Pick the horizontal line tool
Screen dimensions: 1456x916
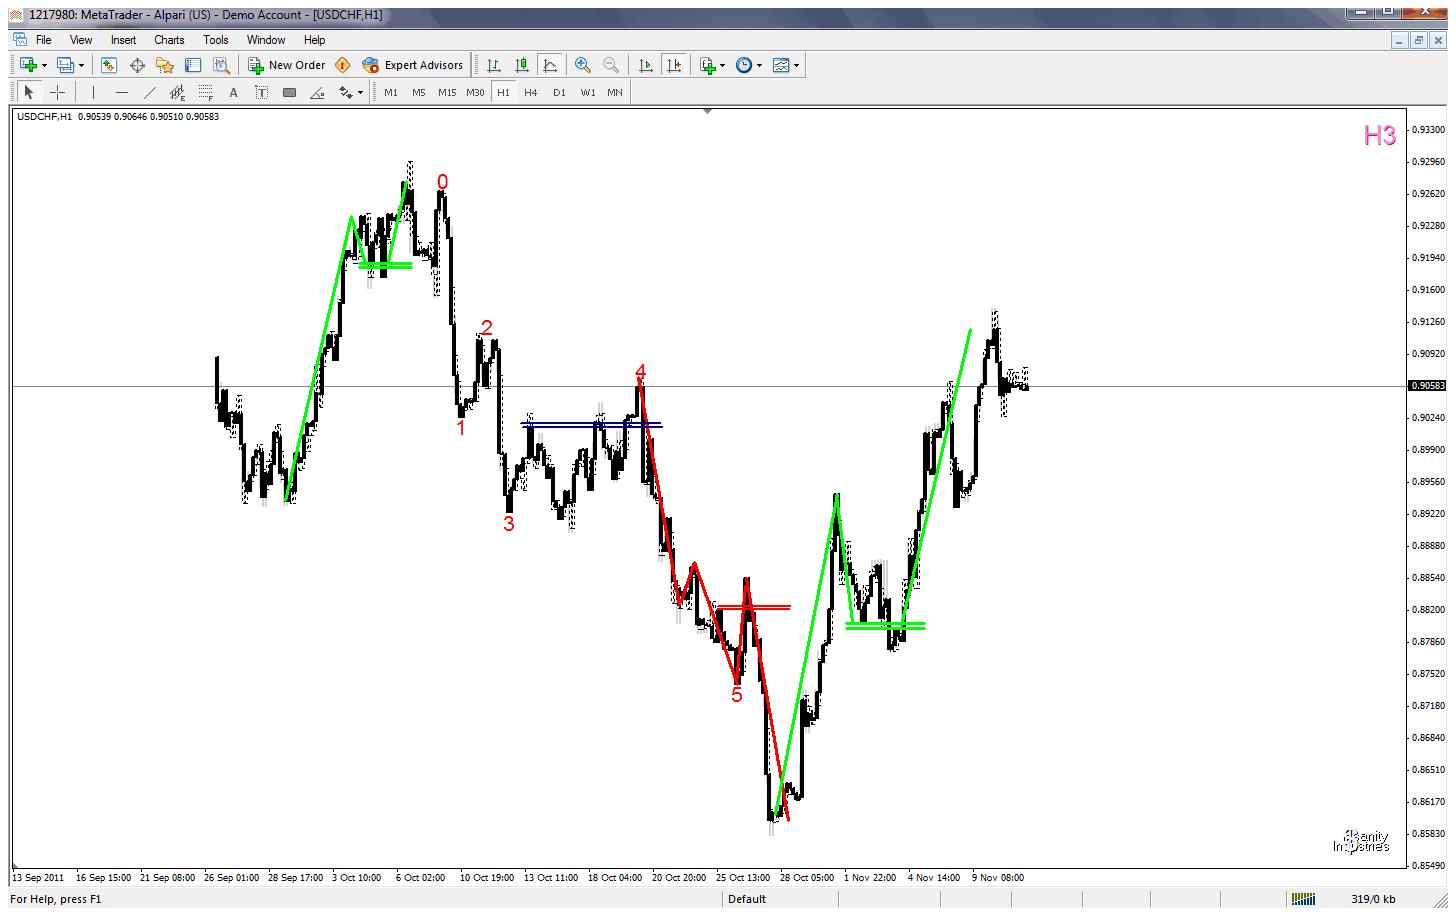pos(122,92)
